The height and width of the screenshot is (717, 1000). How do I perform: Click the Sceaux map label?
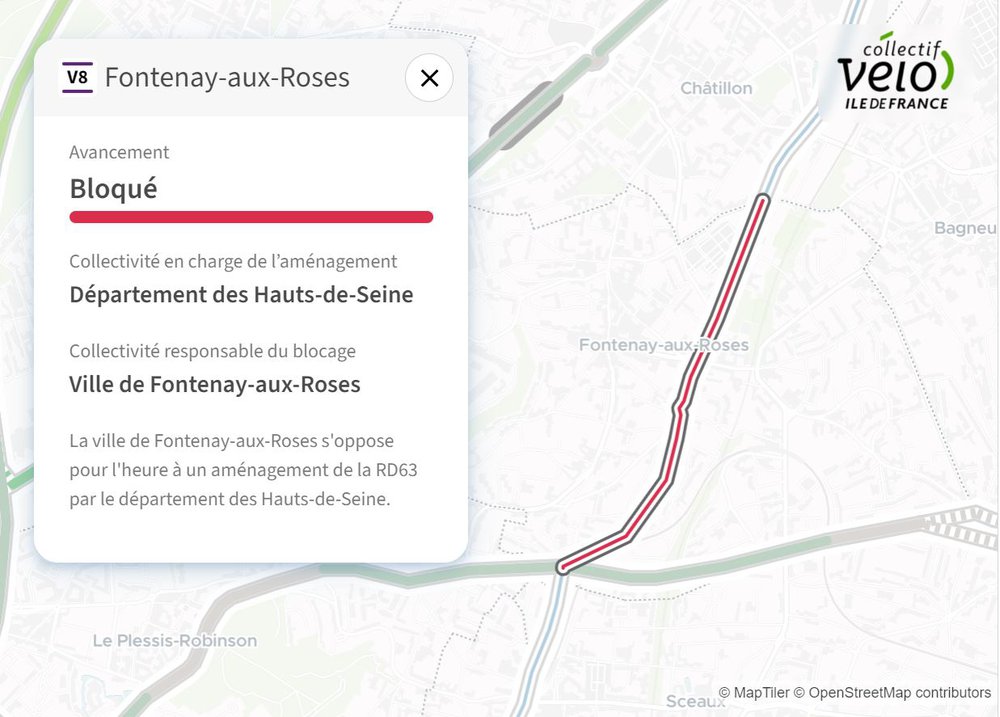[695, 701]
